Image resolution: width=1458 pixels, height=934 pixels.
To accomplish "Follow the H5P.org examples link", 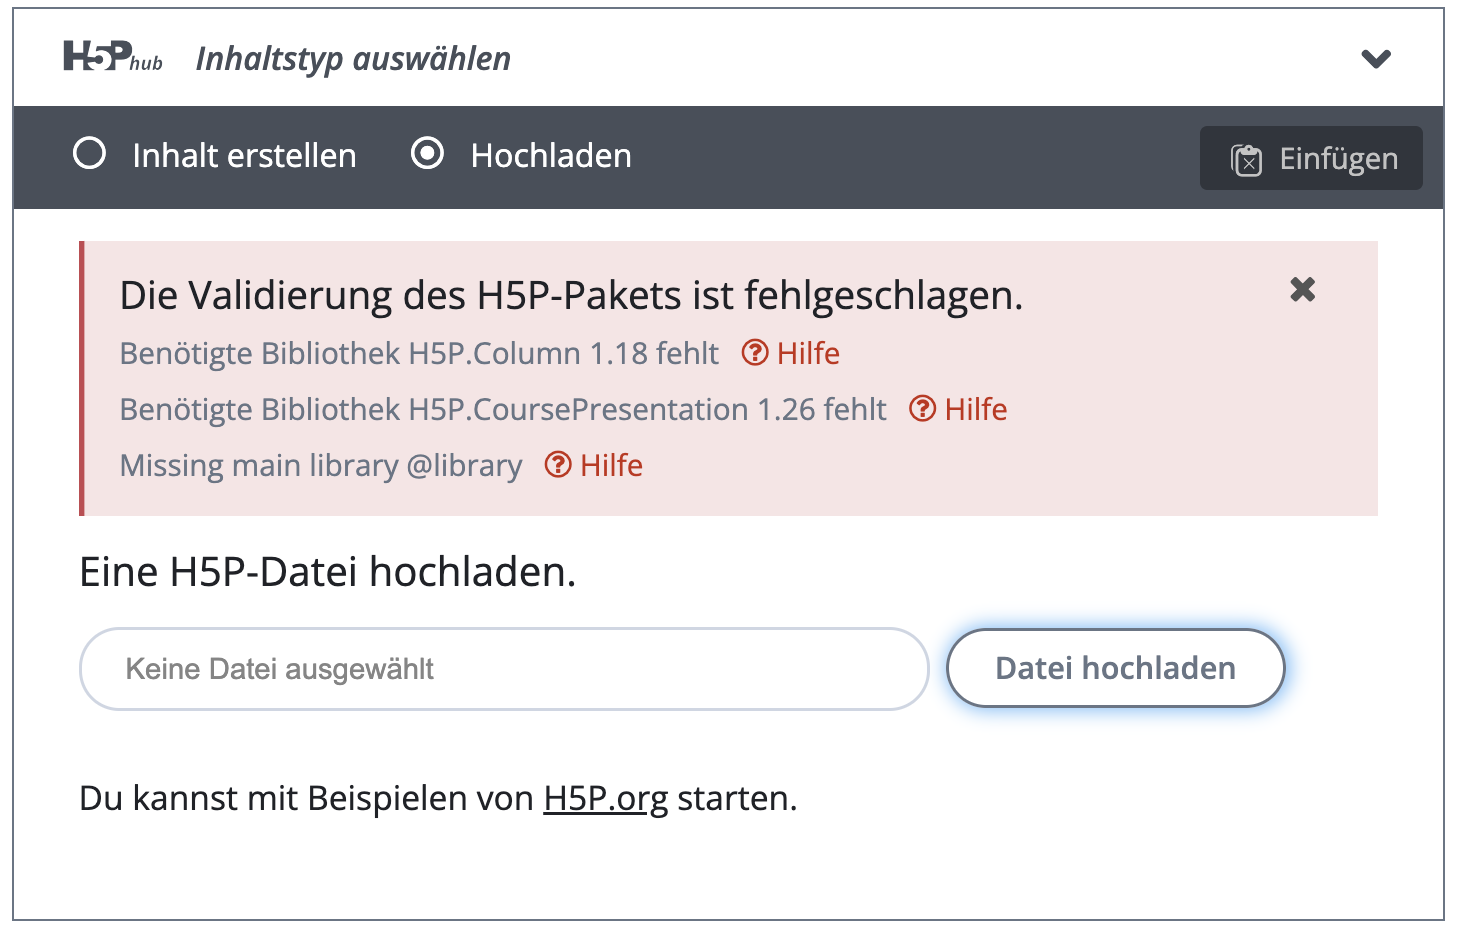I will click(605, 798).
